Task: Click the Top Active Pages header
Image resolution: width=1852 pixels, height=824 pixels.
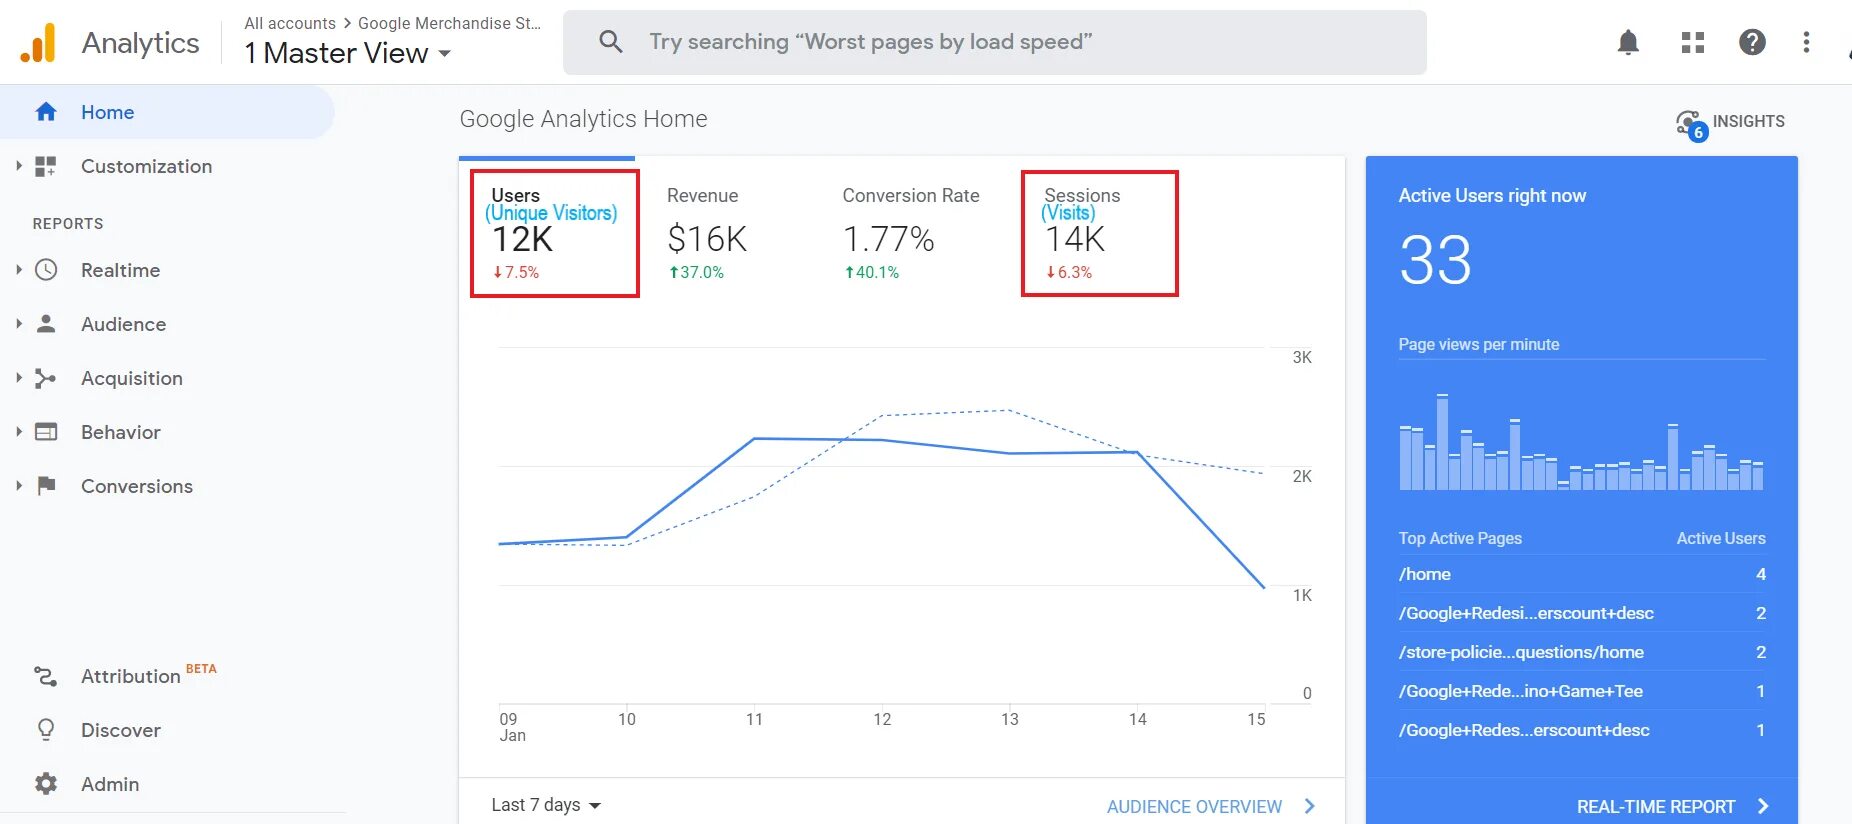Action: tap(1460, 538)
